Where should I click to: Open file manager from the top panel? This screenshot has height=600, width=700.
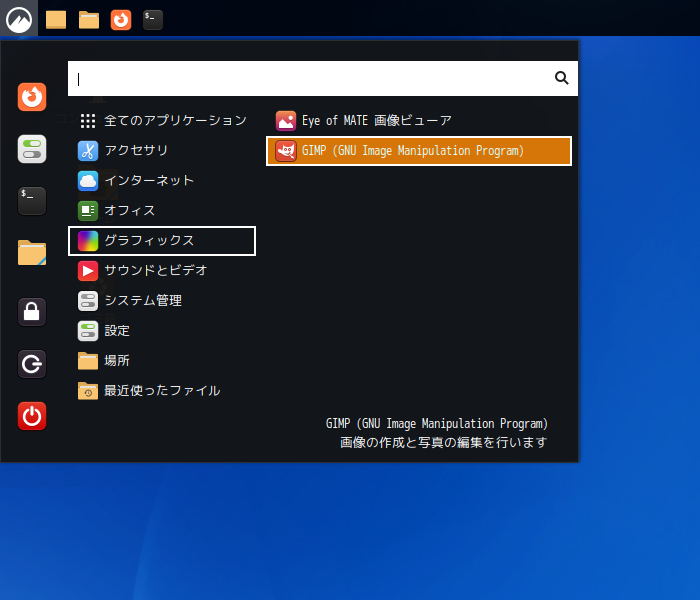89,20
